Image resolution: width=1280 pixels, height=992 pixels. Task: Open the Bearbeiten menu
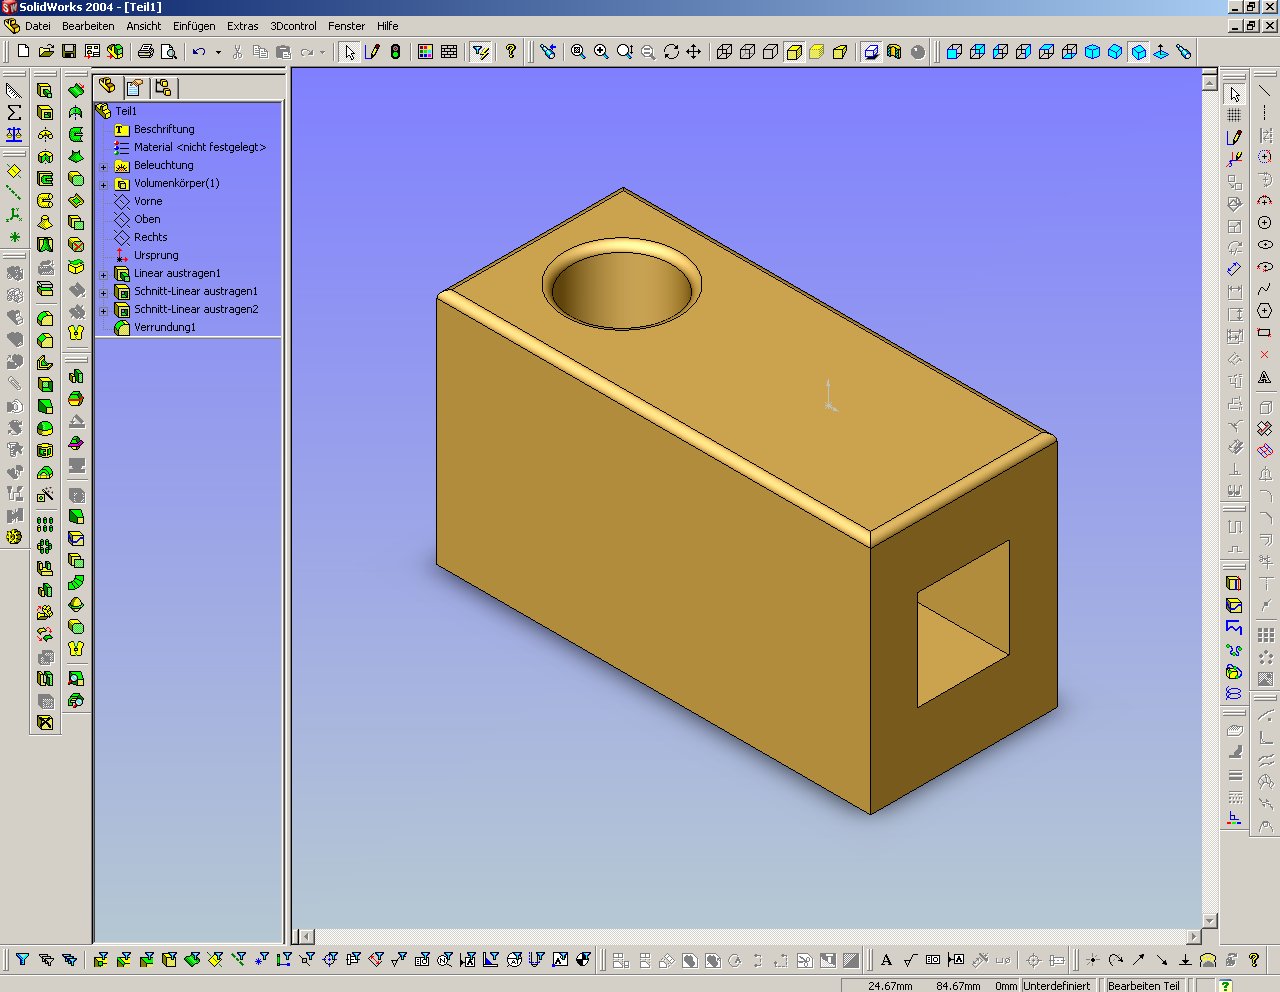(88, 26)
